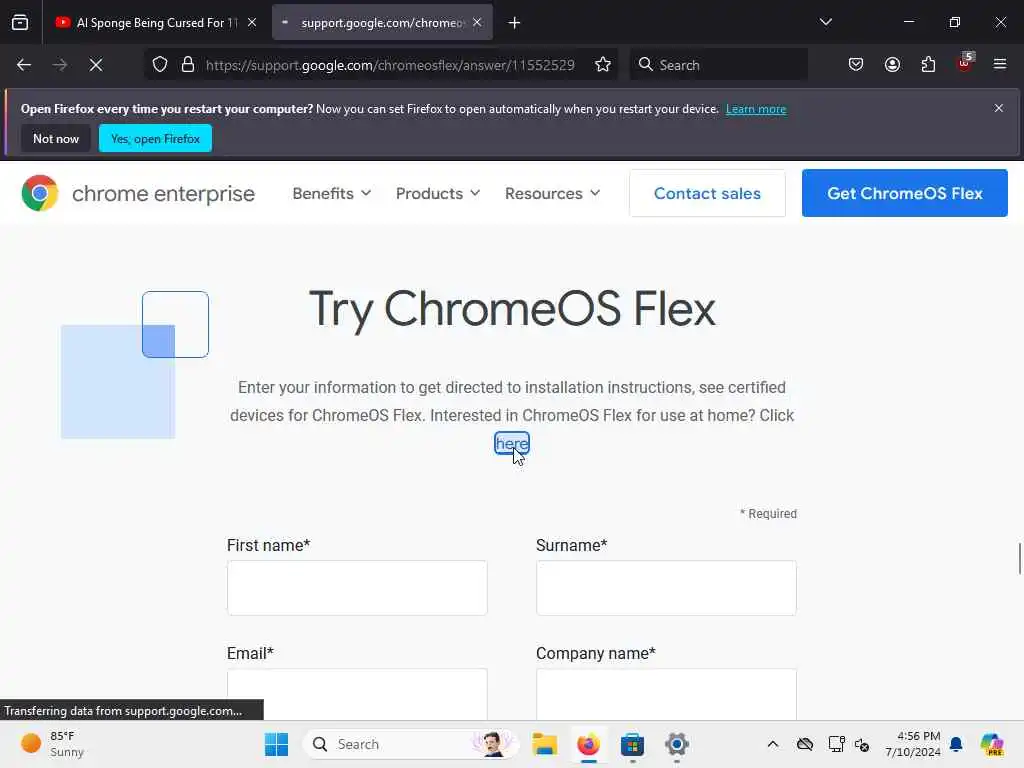Open Copilot preview icon
The image size is (1024, 768).
(992, 744)
